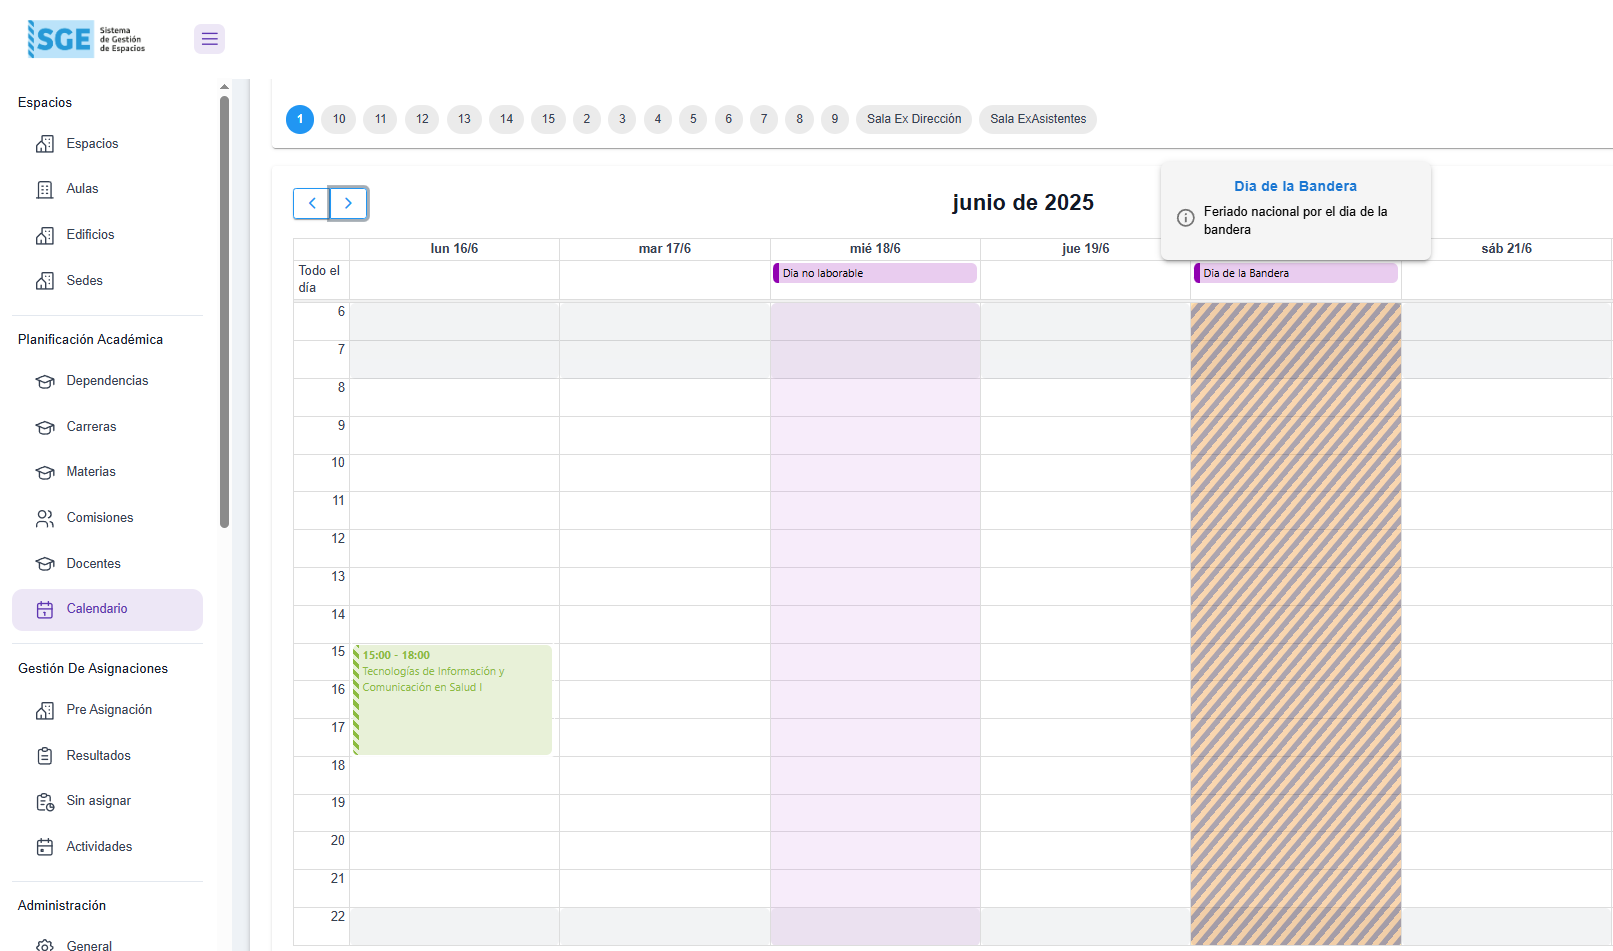
Task: Open the General administration item
Action: (x=107, y=944)
